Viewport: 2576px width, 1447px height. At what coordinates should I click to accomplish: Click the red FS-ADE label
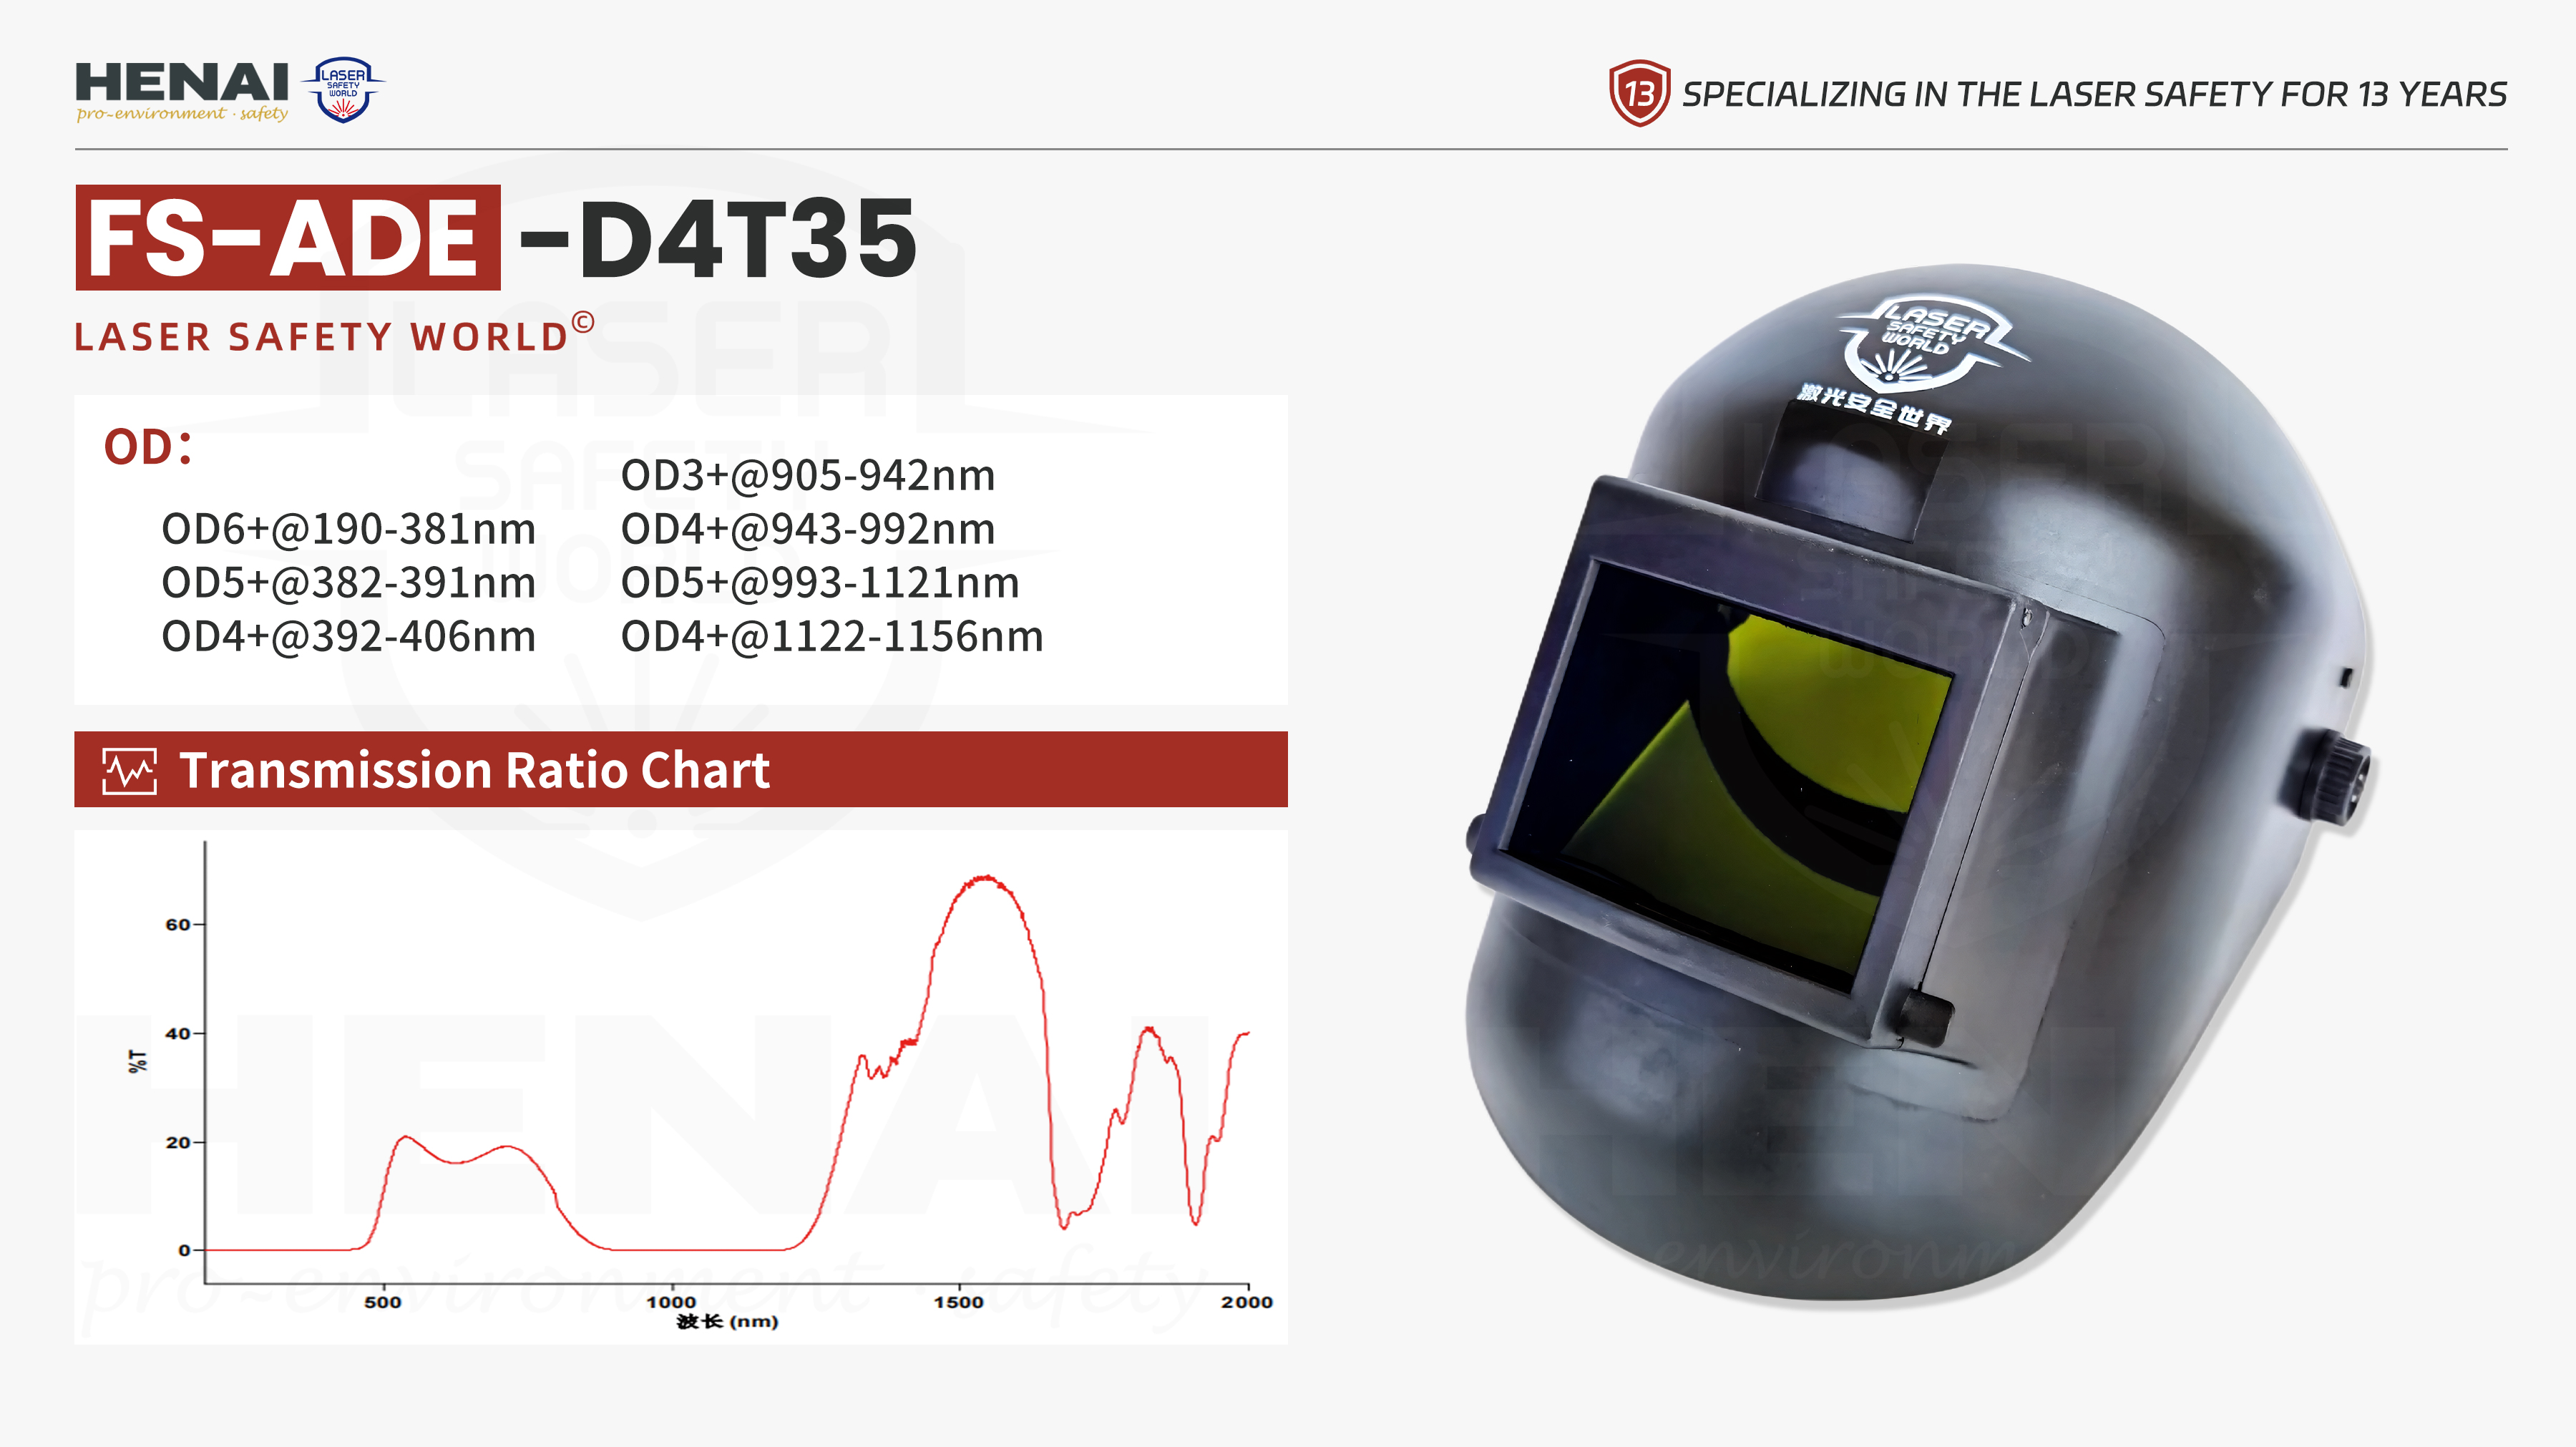click(287, 238)
